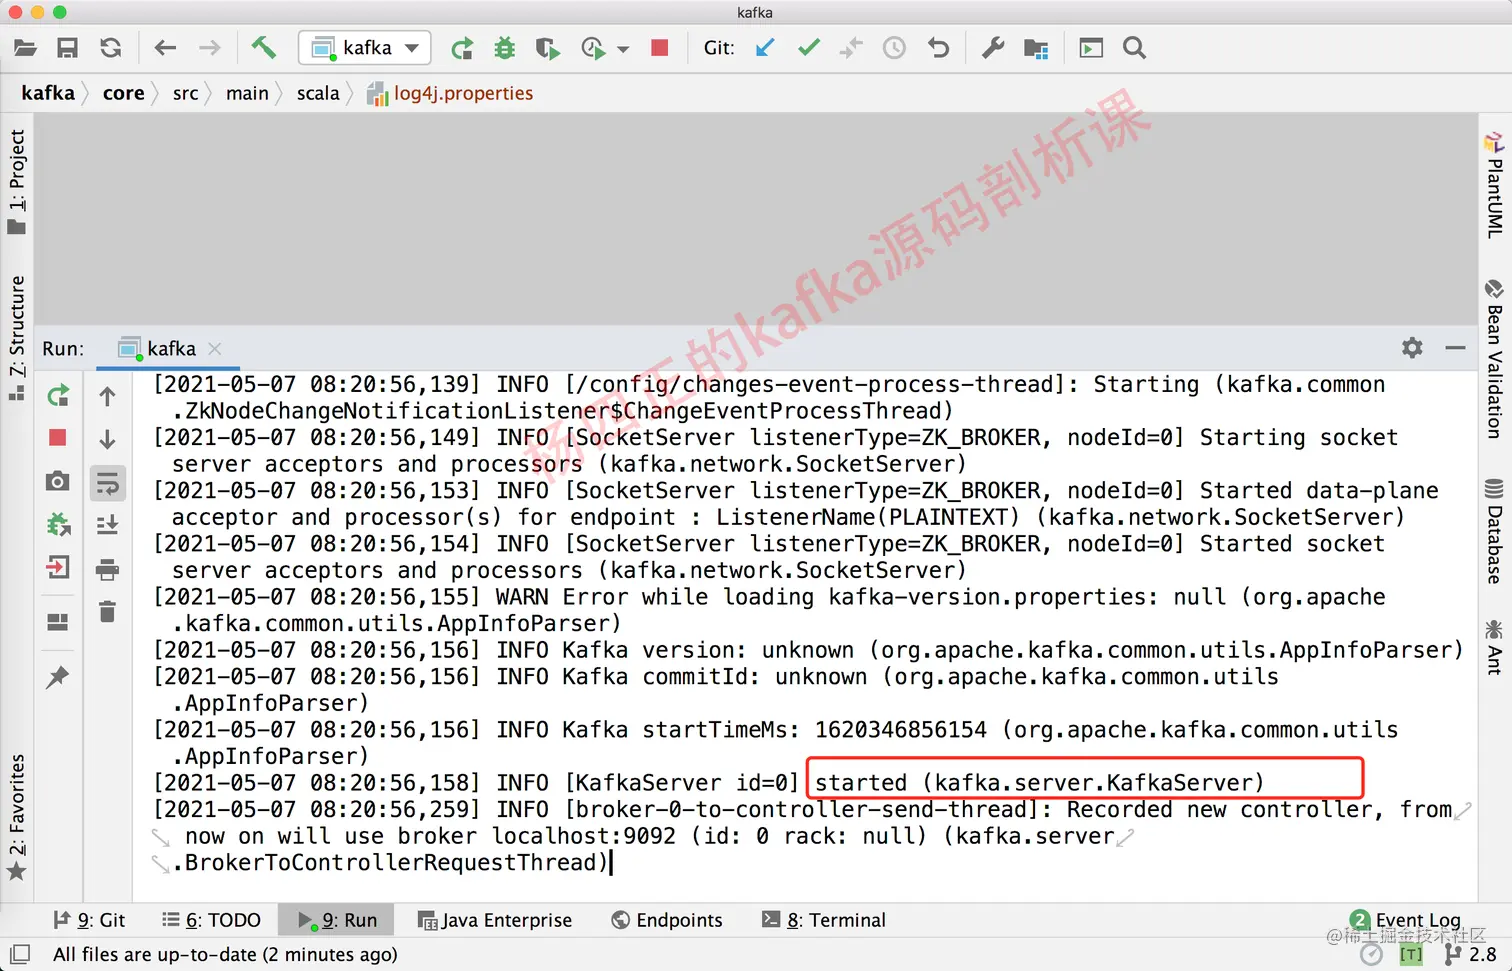
Task: Open the Bean Validation side panel
Action: [x=1494, y=358]
